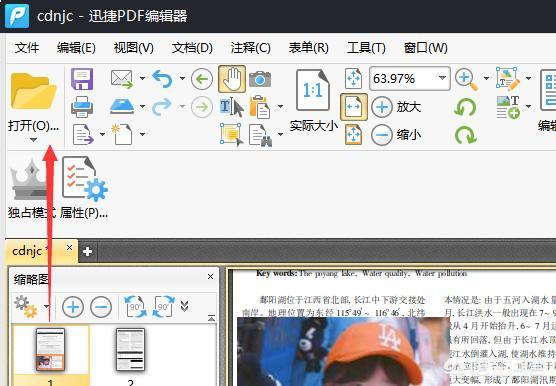Image resolution: width=556 pixels, height=386 pixels.
Task: Open thumbnail options with the gears icon
Action: pos(26,306)
